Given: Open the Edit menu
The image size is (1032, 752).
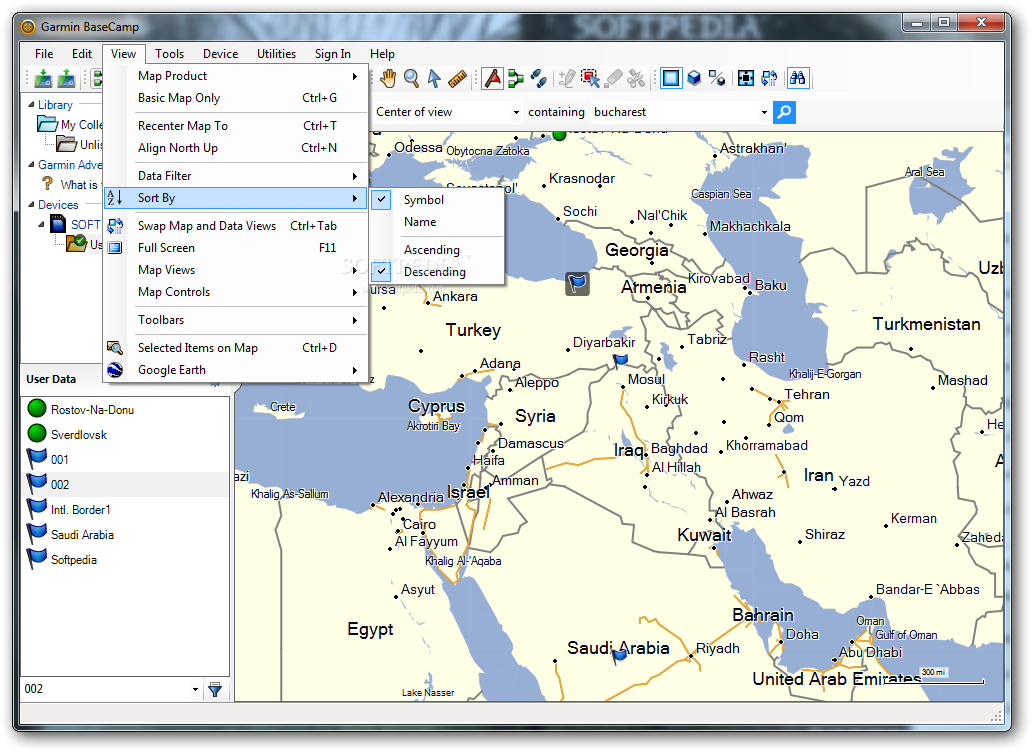Looking at the screenshot, I should 82,54.
